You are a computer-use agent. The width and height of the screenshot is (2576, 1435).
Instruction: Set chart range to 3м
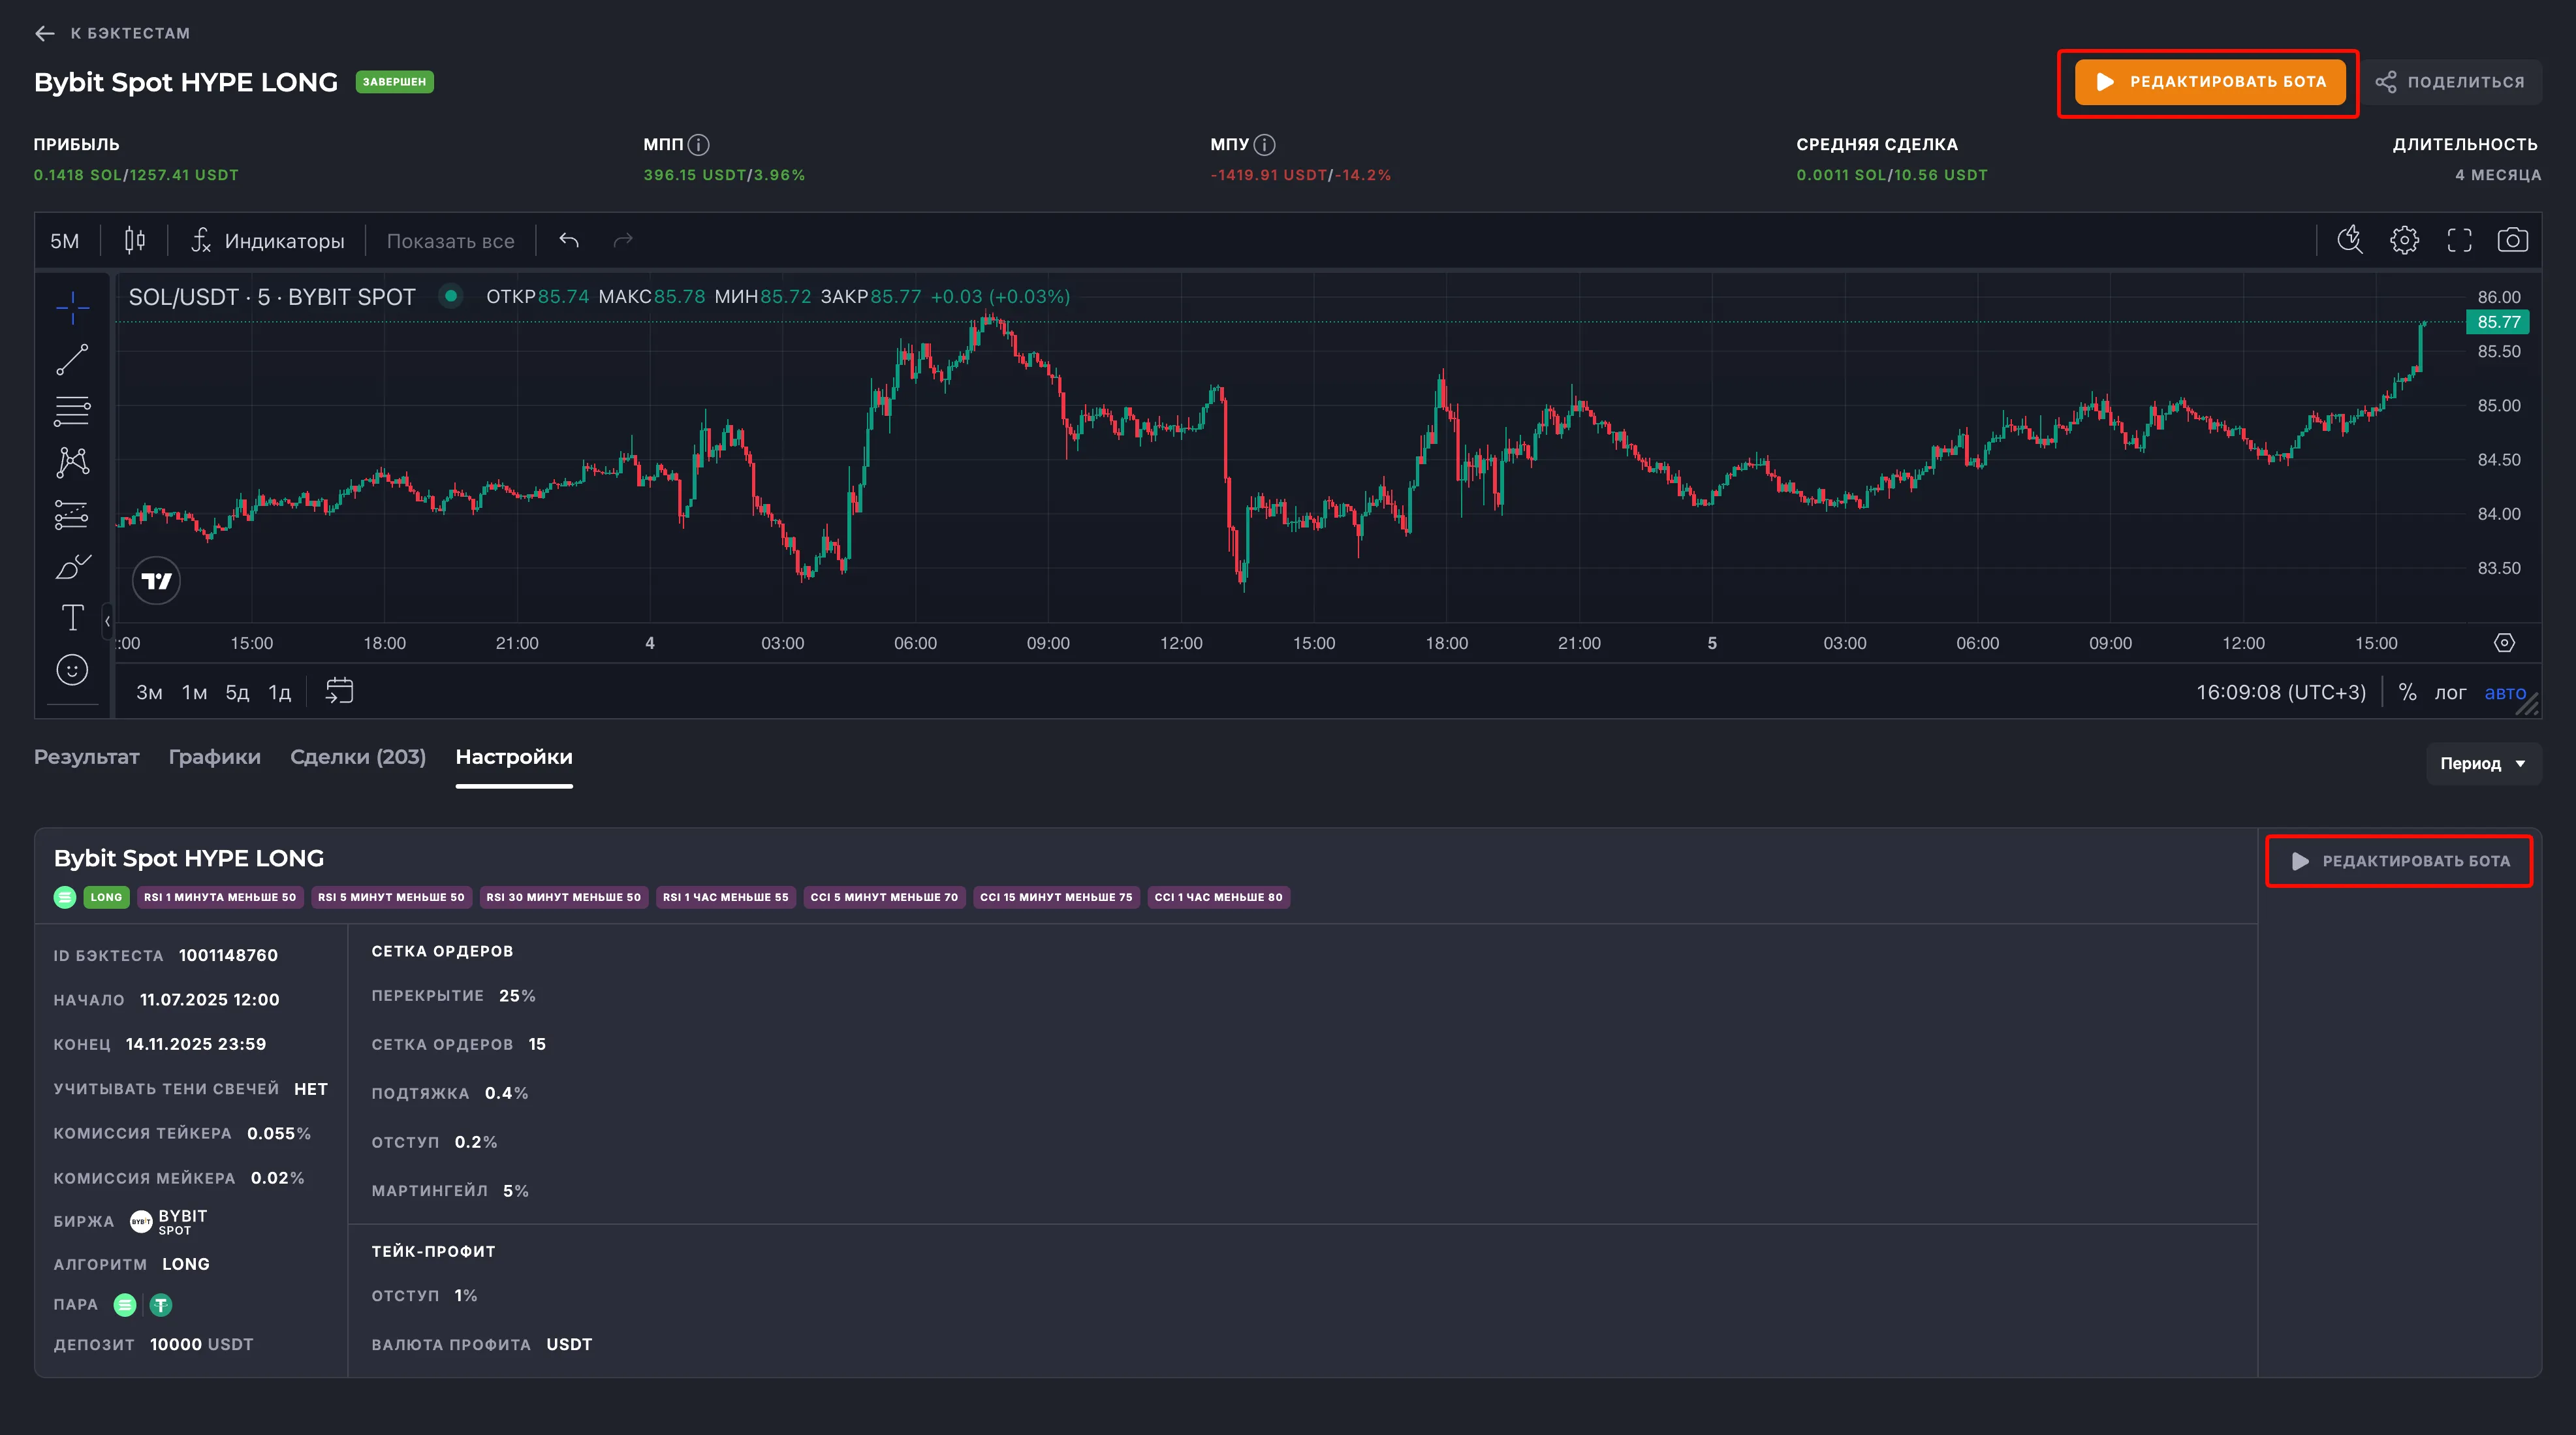click(x=149, y=692)
